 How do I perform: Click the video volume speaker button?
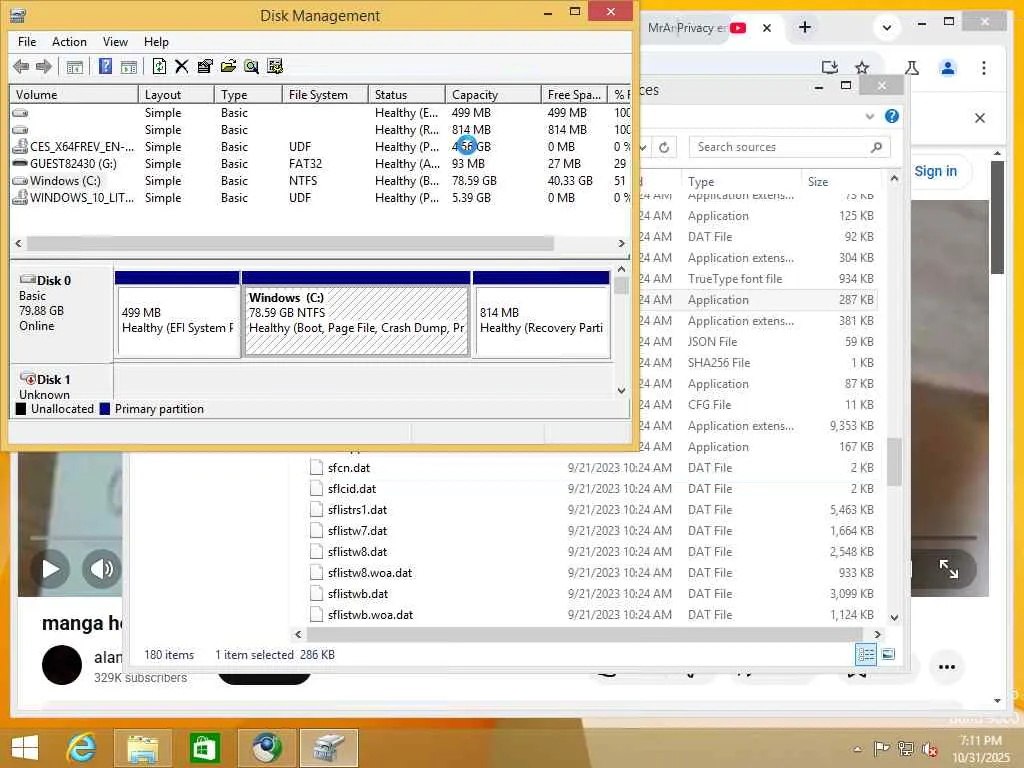point(102,569)
